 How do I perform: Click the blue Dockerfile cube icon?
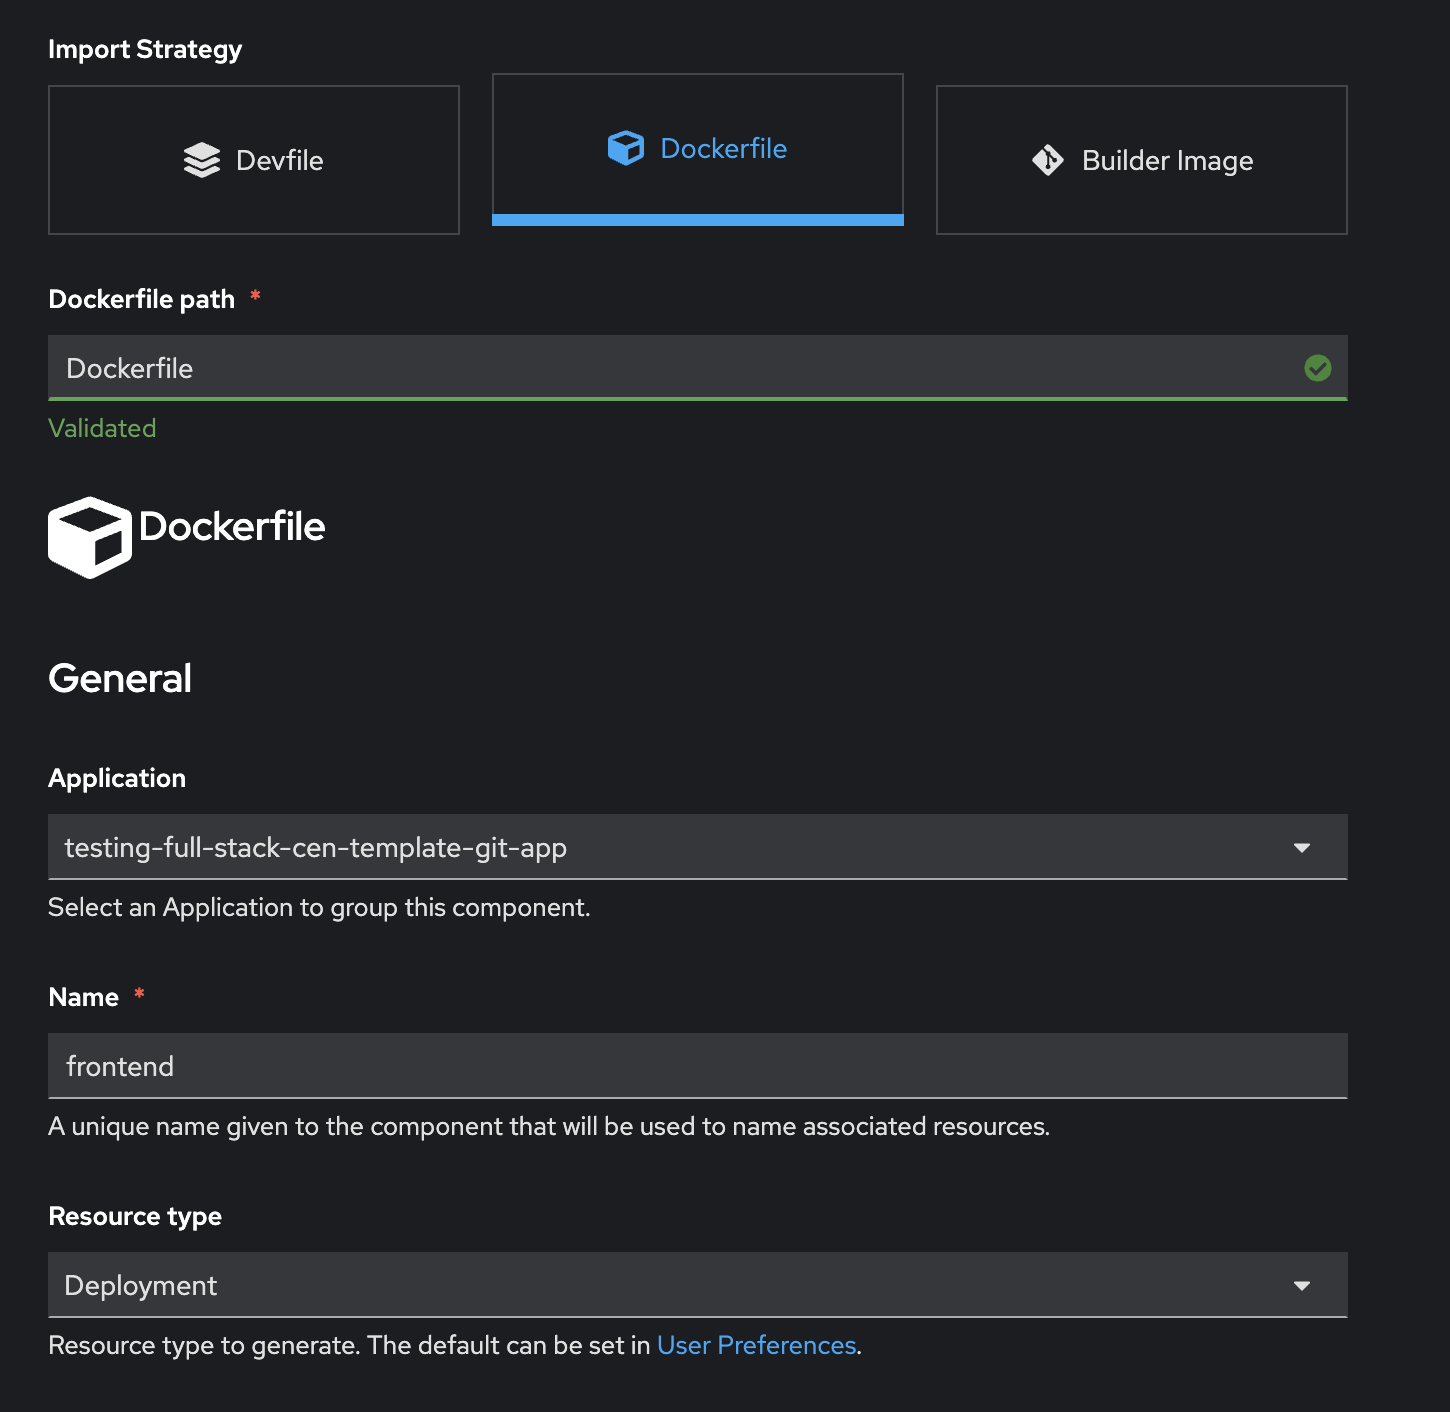point(626,148)
